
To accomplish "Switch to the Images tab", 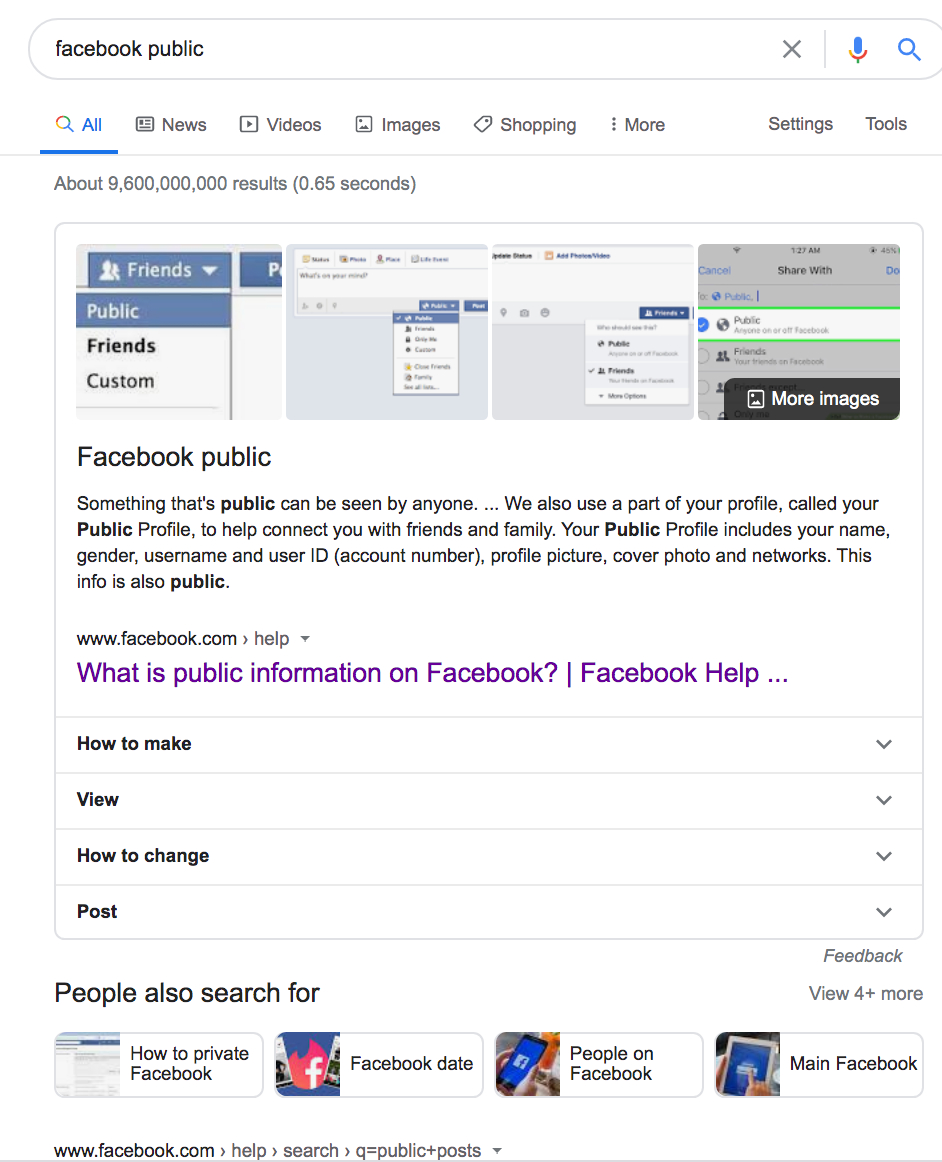I will tap(398, 124).
